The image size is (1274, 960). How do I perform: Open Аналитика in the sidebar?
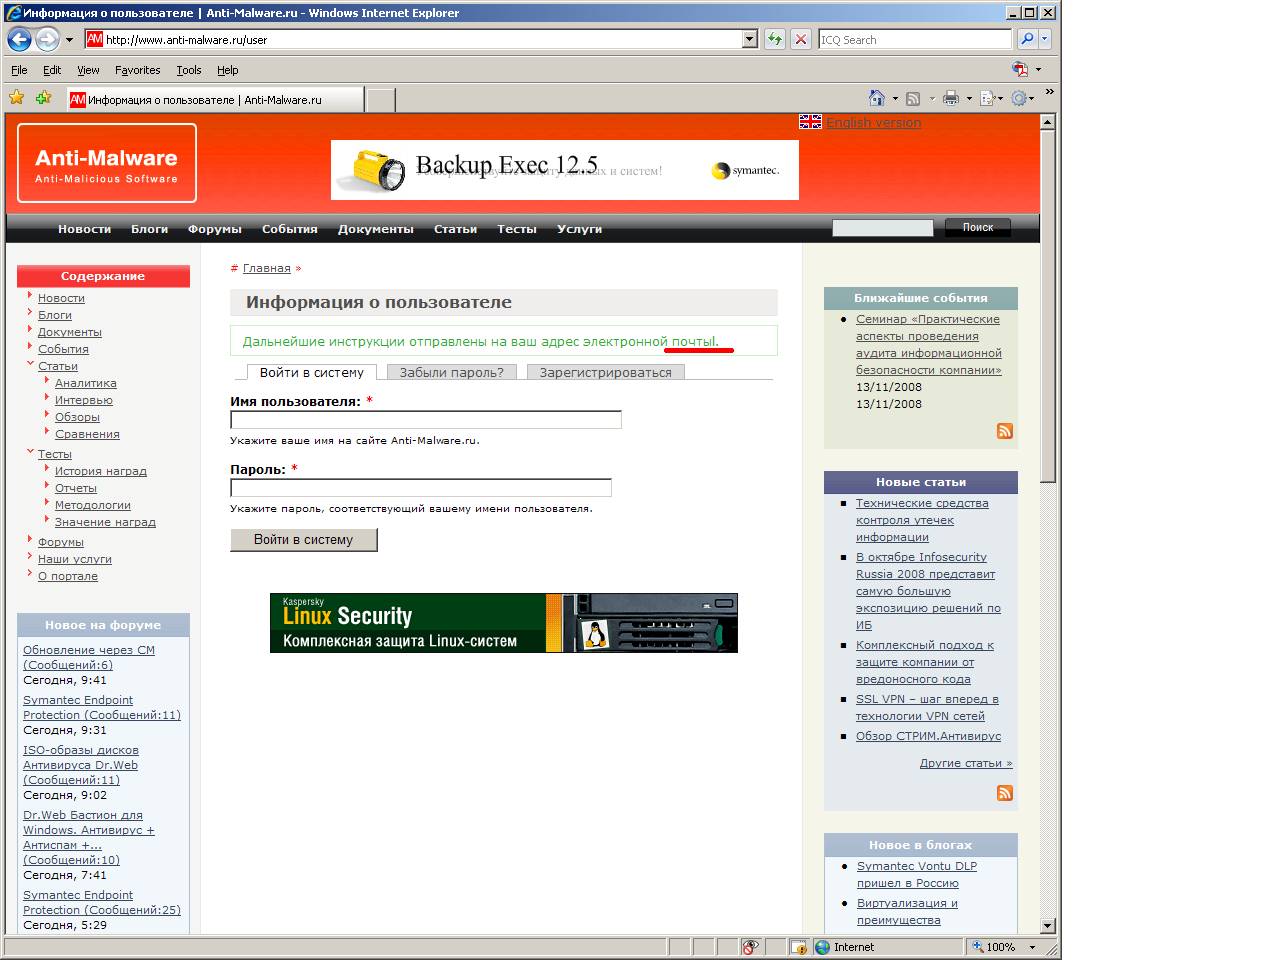[x=86, y=383]
